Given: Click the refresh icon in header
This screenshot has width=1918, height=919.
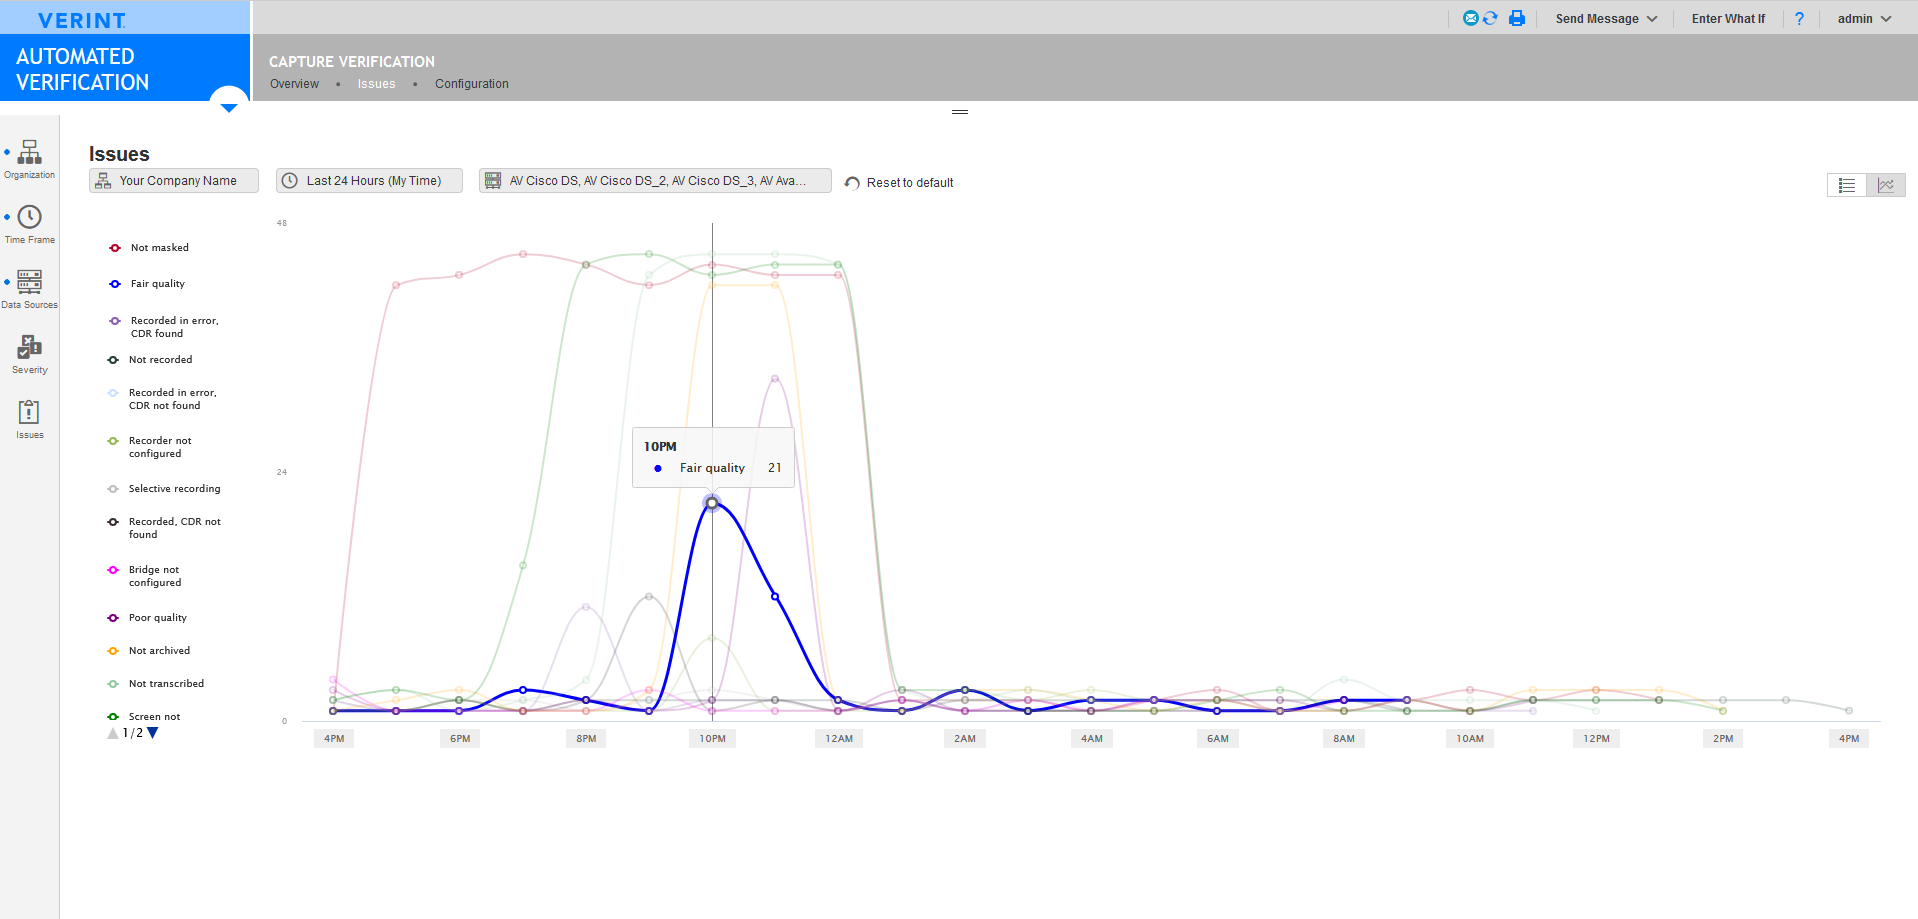Looking at the screenshot, I should pyautogui.click(x=1490, y=18).
